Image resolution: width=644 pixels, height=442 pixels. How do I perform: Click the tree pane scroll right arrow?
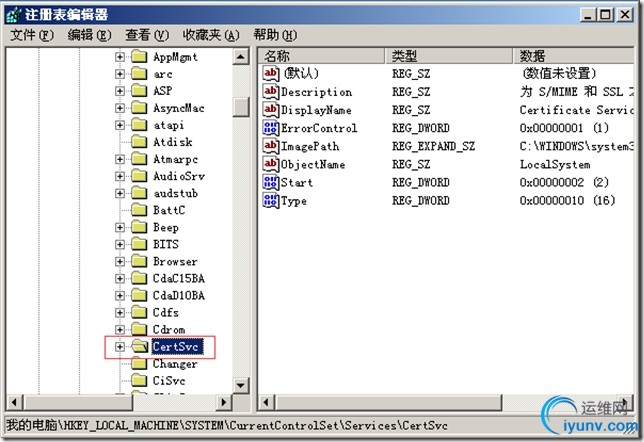tap(224, 402)
